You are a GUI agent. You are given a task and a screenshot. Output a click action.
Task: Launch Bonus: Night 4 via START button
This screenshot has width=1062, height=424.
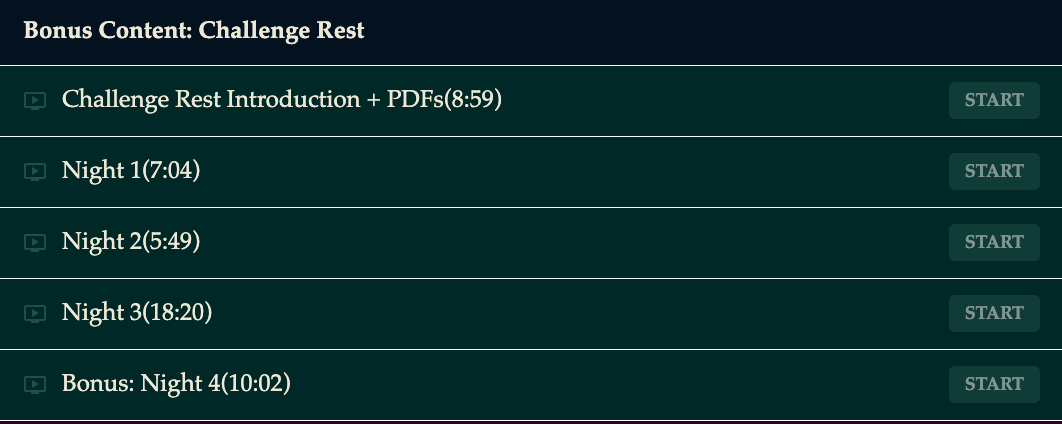click(x=994, y=385)
